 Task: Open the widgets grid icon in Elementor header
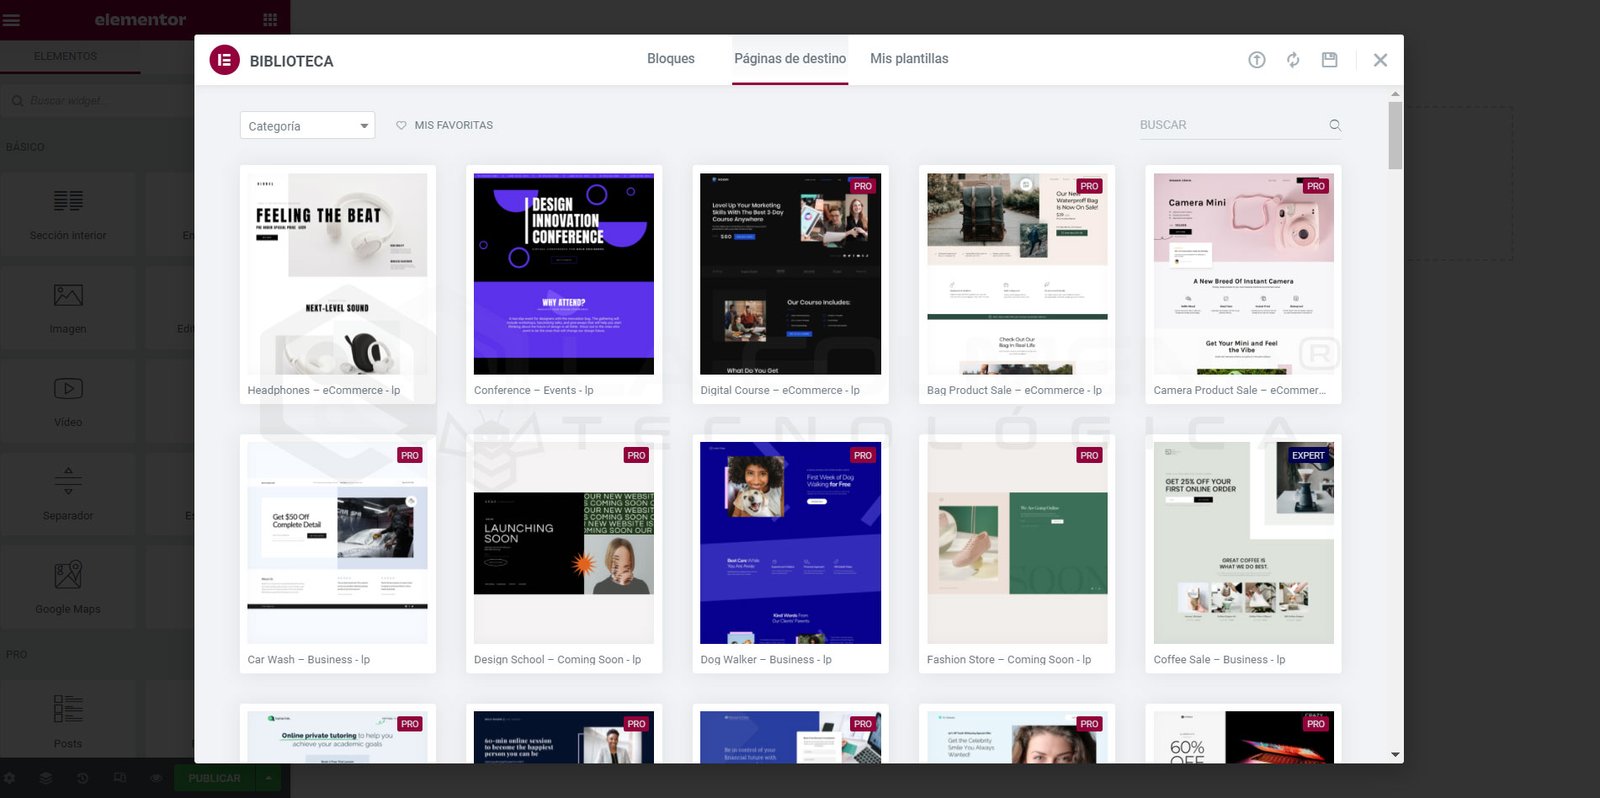[270, 20]
